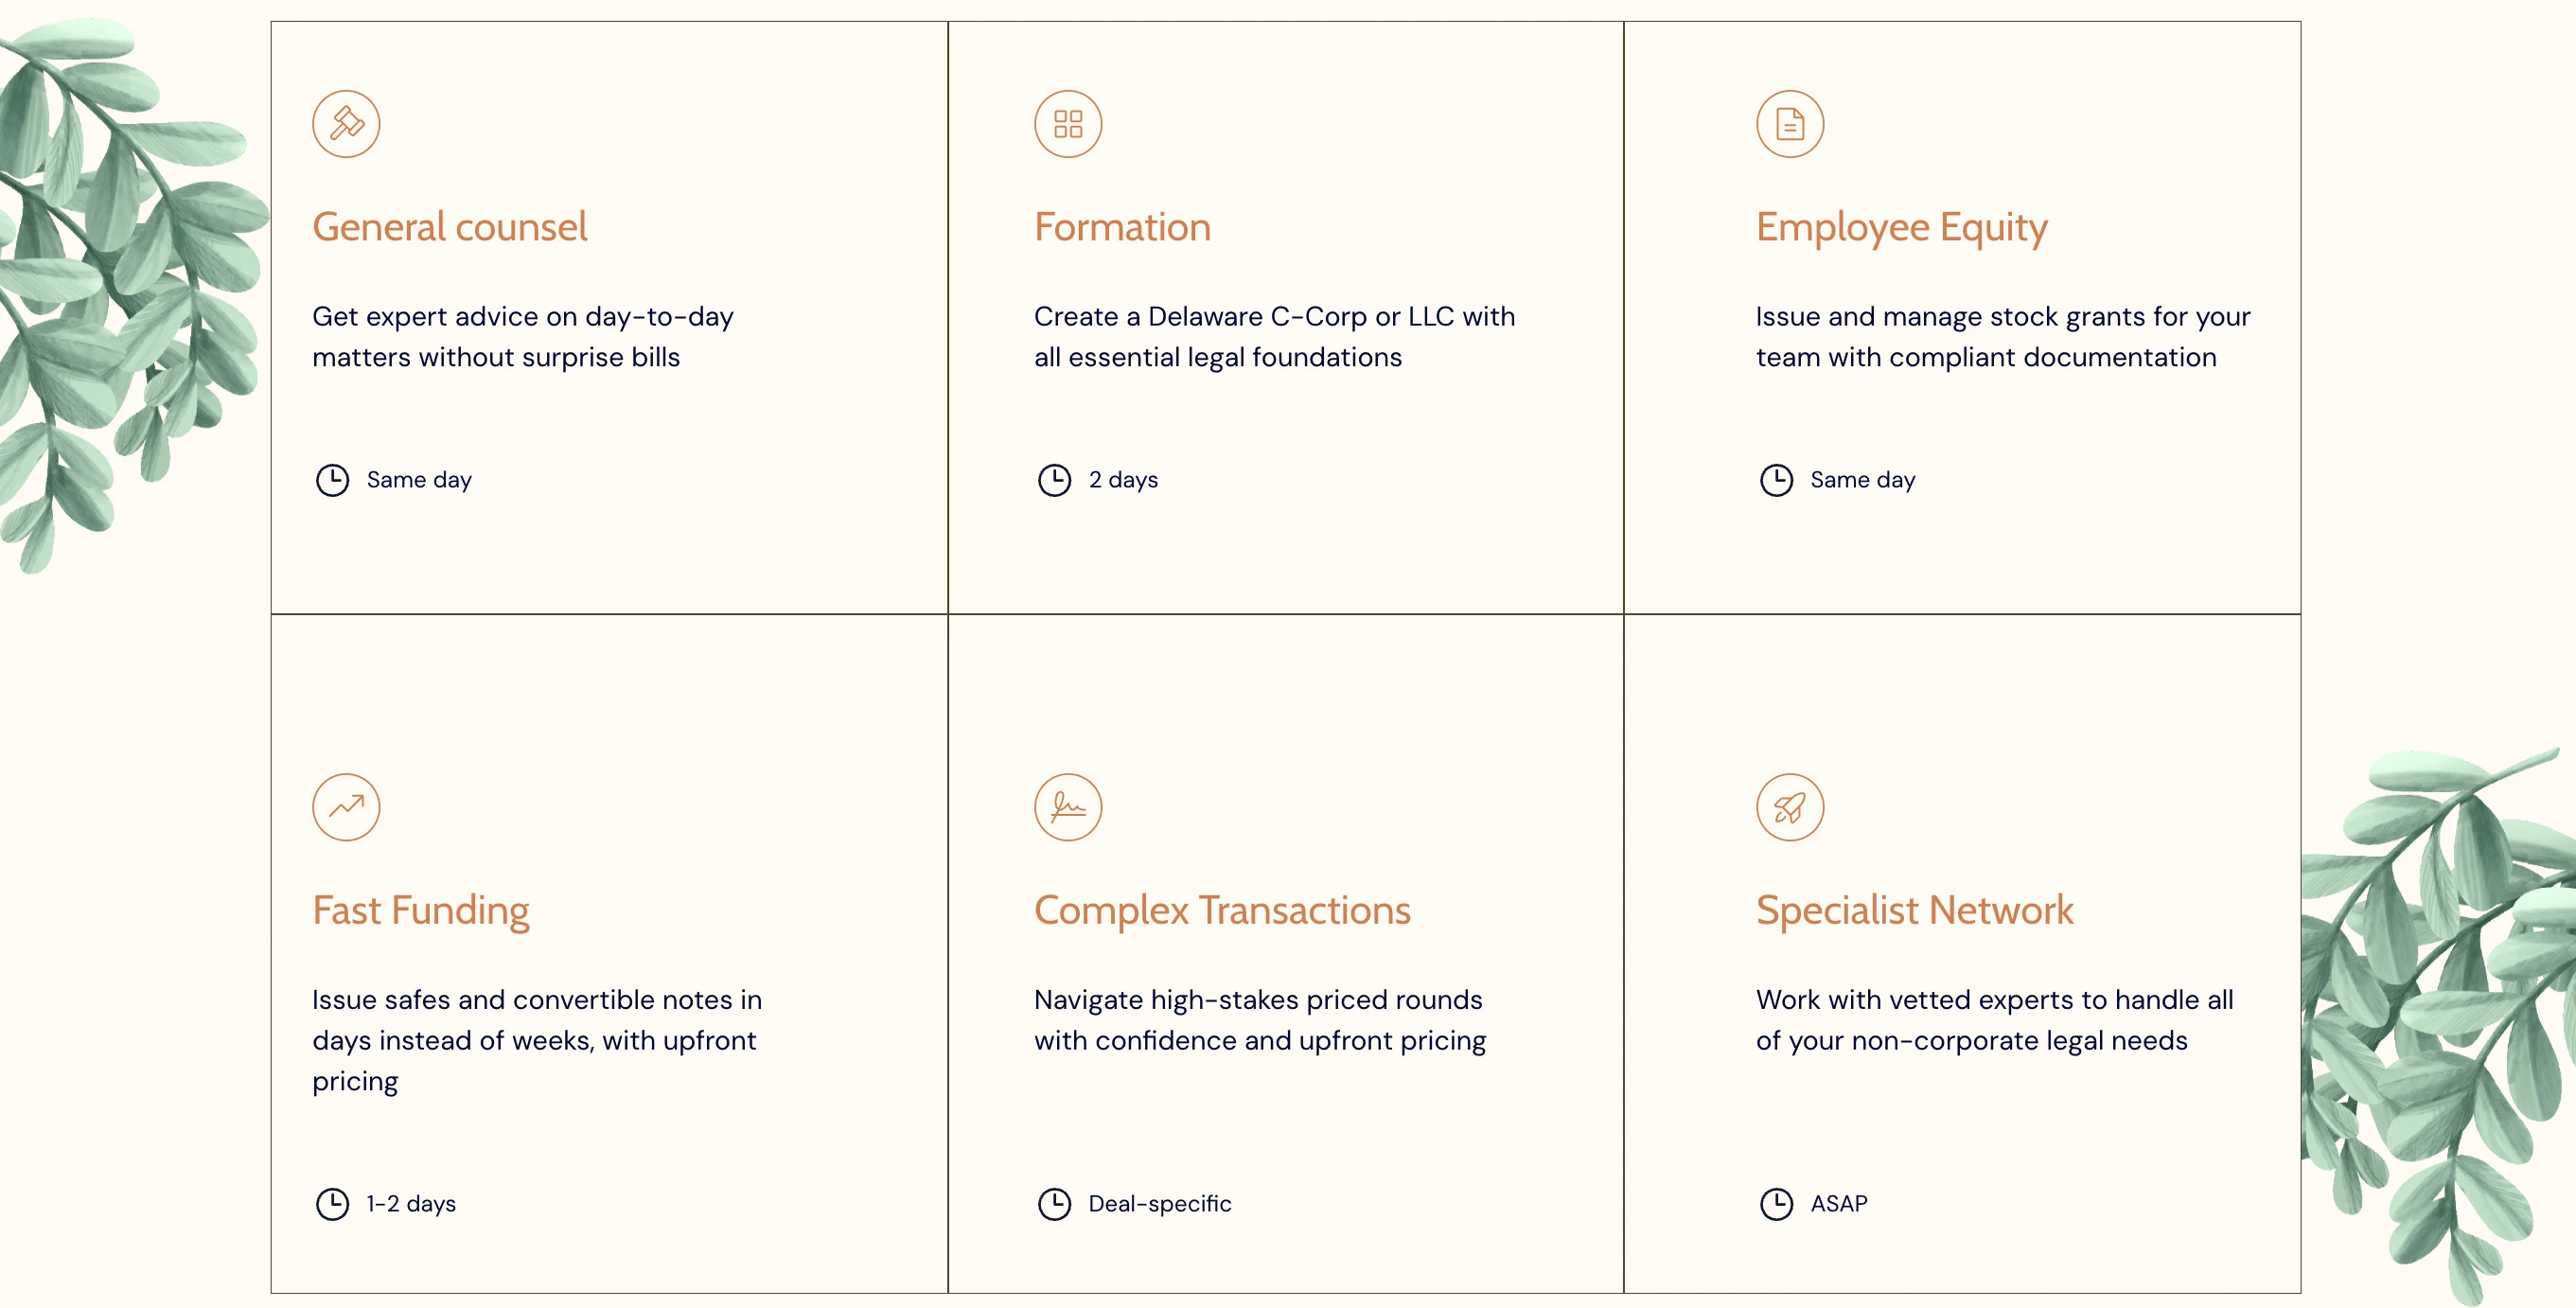
Task: Open the Formation heading link
Action: (x=1122, y=227)
